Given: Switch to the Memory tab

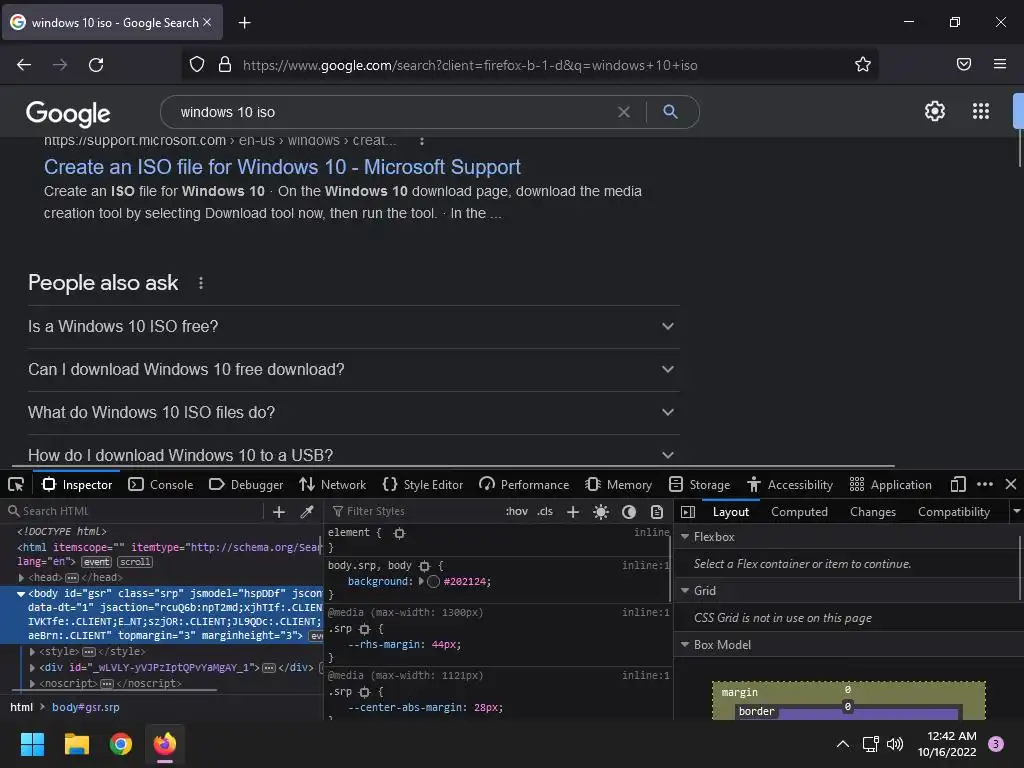Looking at the screenshot, I should pos(618,485).
